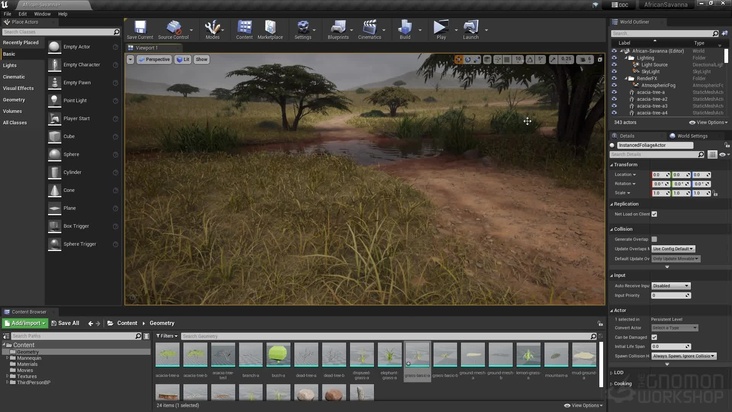
Task: Toggle the Net Load on Client checkbox
Action: pyautogui.click(x=654, y=214)
